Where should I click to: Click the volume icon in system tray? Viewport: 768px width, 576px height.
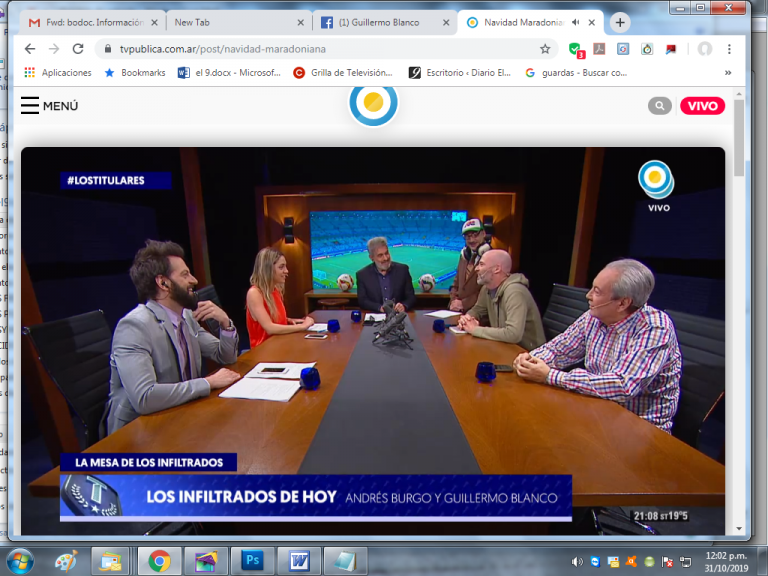(x=577, y=561)
